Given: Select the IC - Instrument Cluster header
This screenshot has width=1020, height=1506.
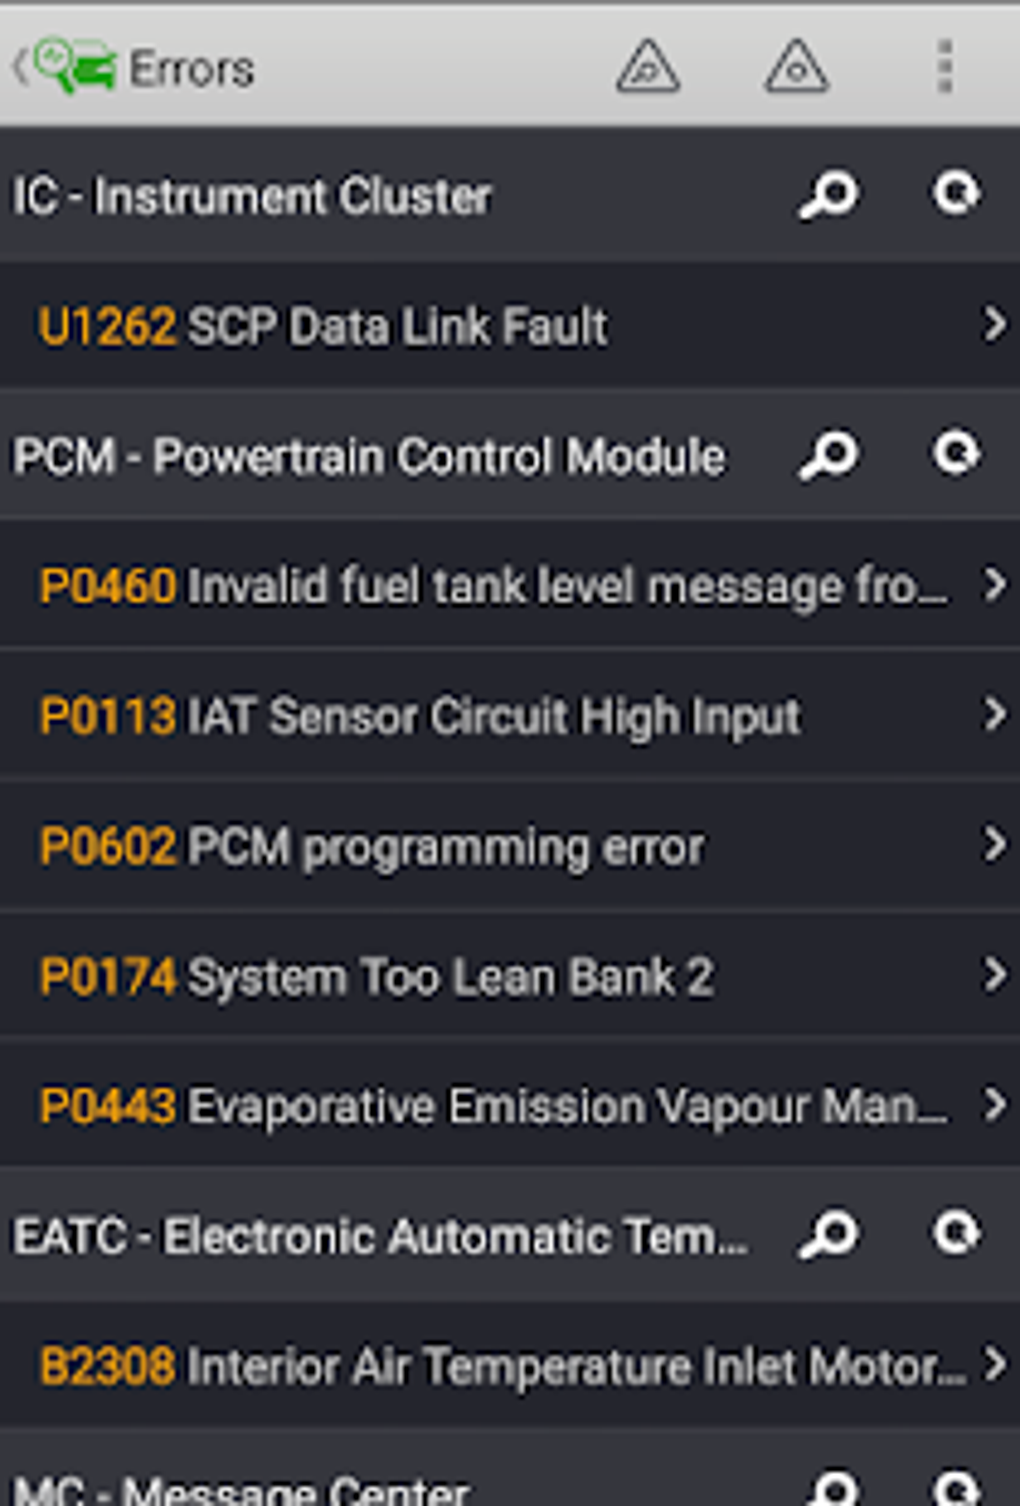Looking at the screenshot, I should click(252, 196).
